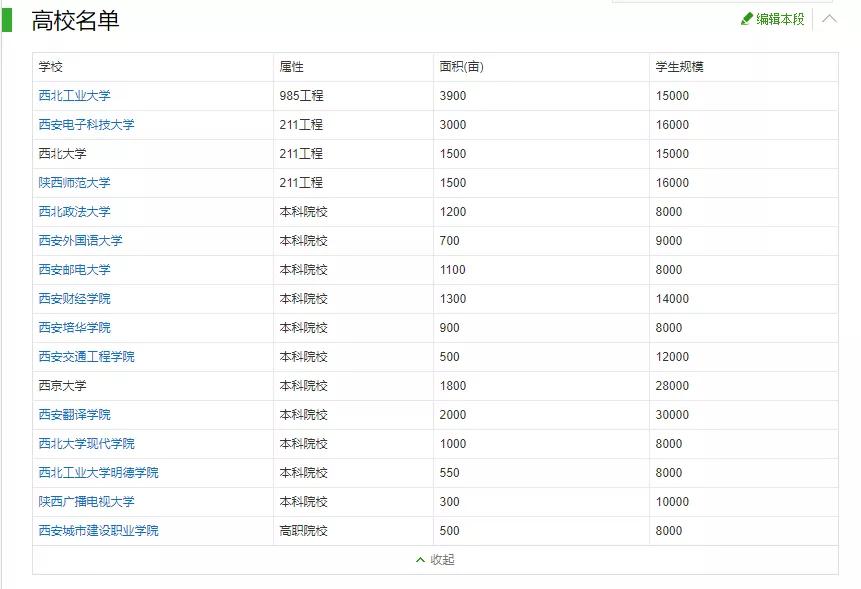
Task: Click the area value 3900
Action: [453, 96]
